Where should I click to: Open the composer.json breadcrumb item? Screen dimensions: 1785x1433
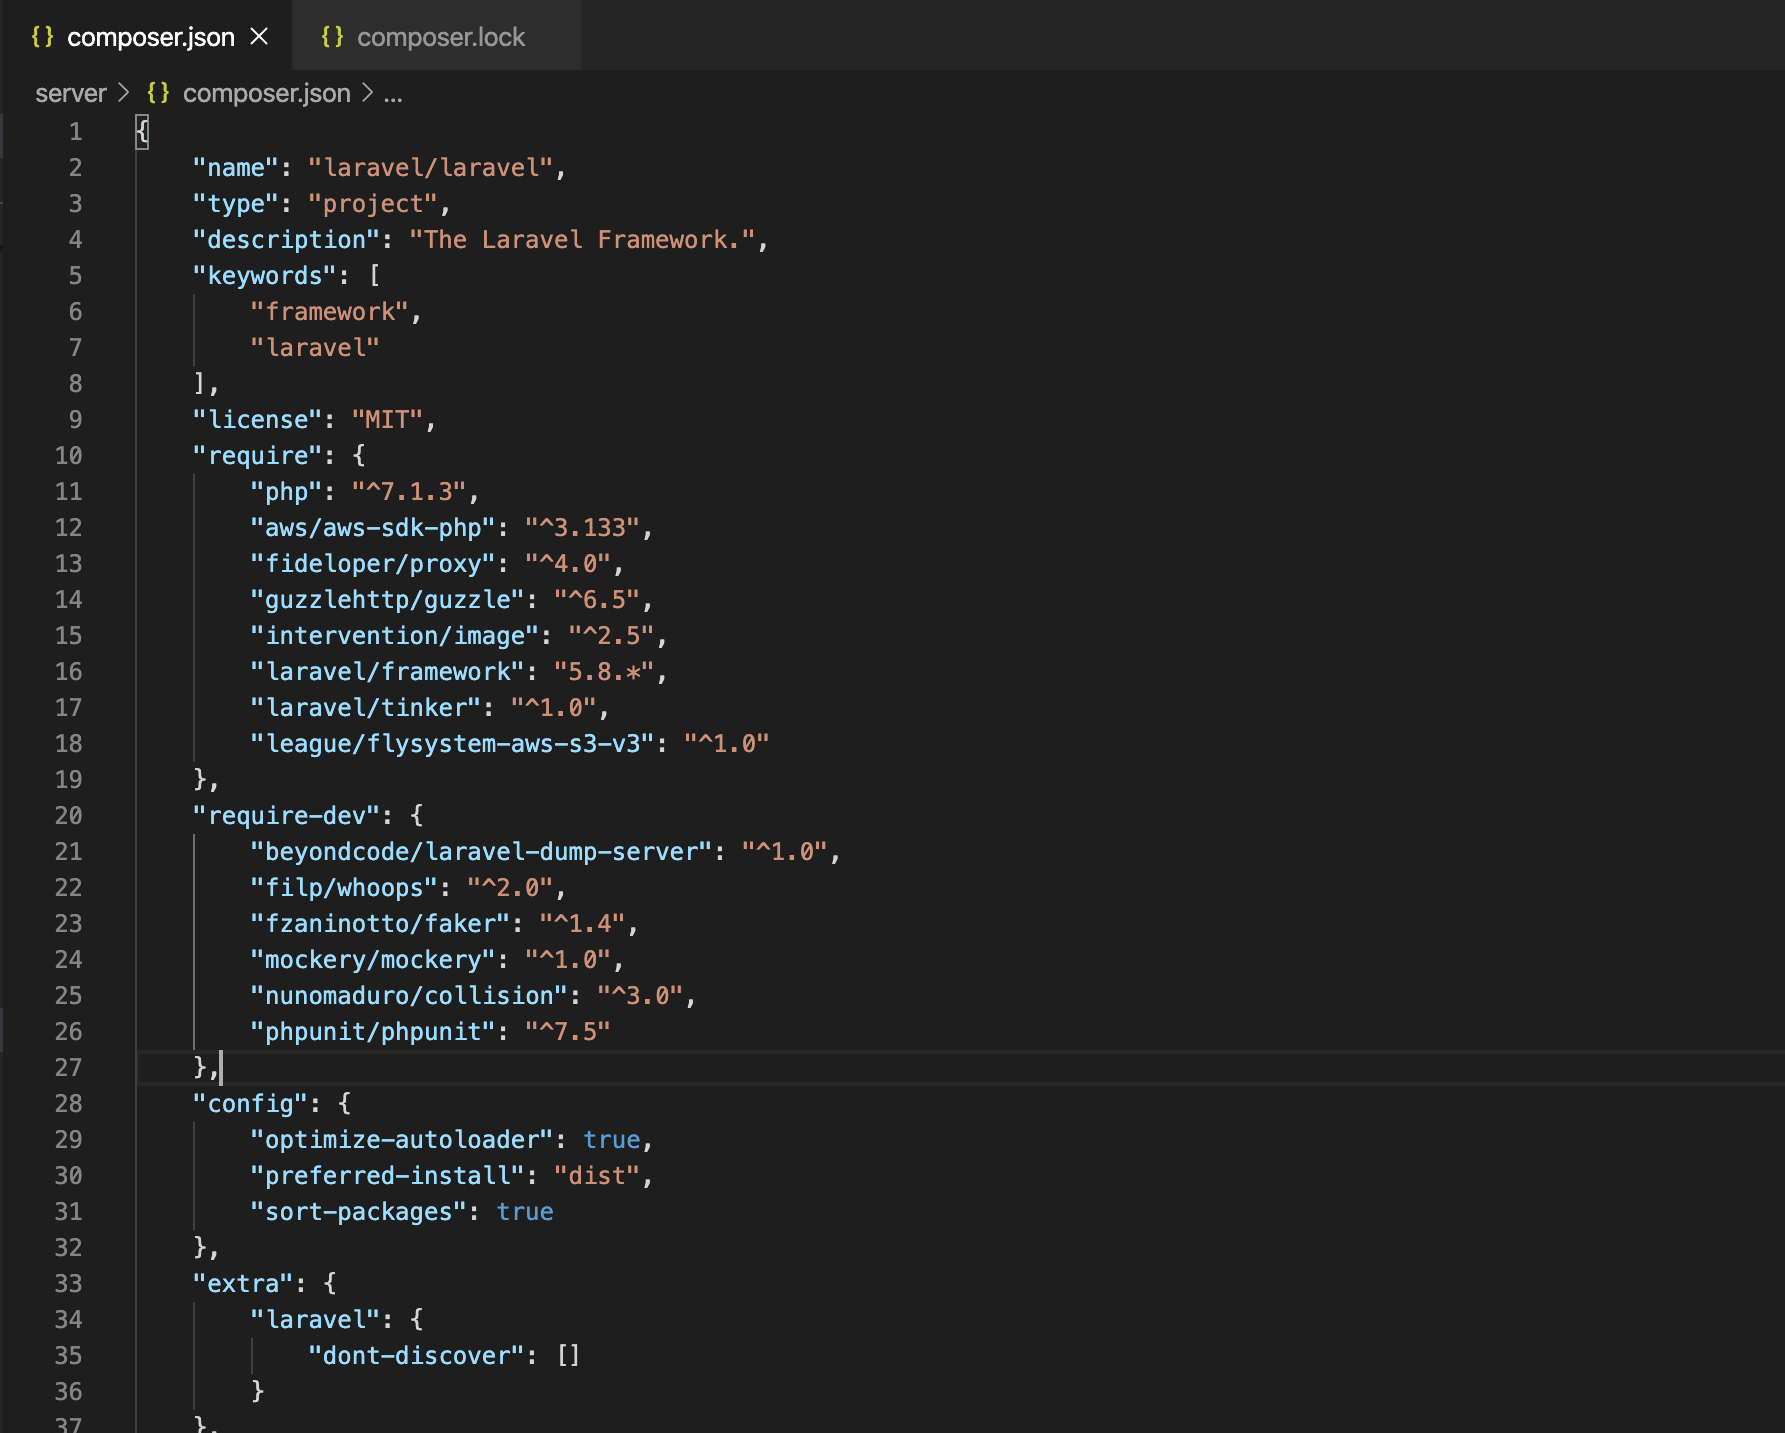coord(266,93)
